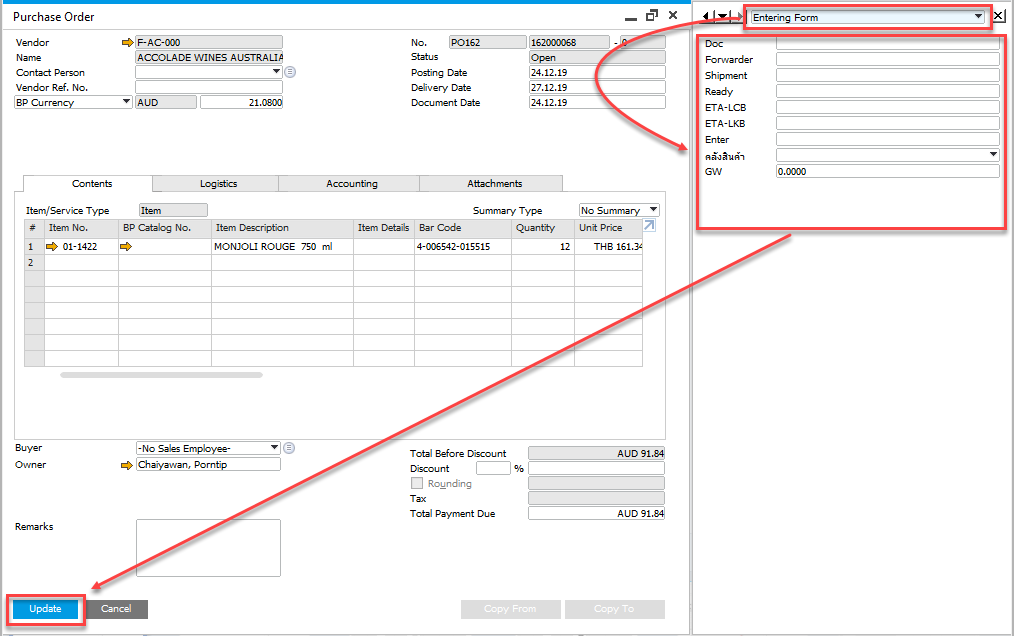The height and width of the screenshot is (636, 1014).
Task: Click the Update button
Action: [x=45, y=609]
